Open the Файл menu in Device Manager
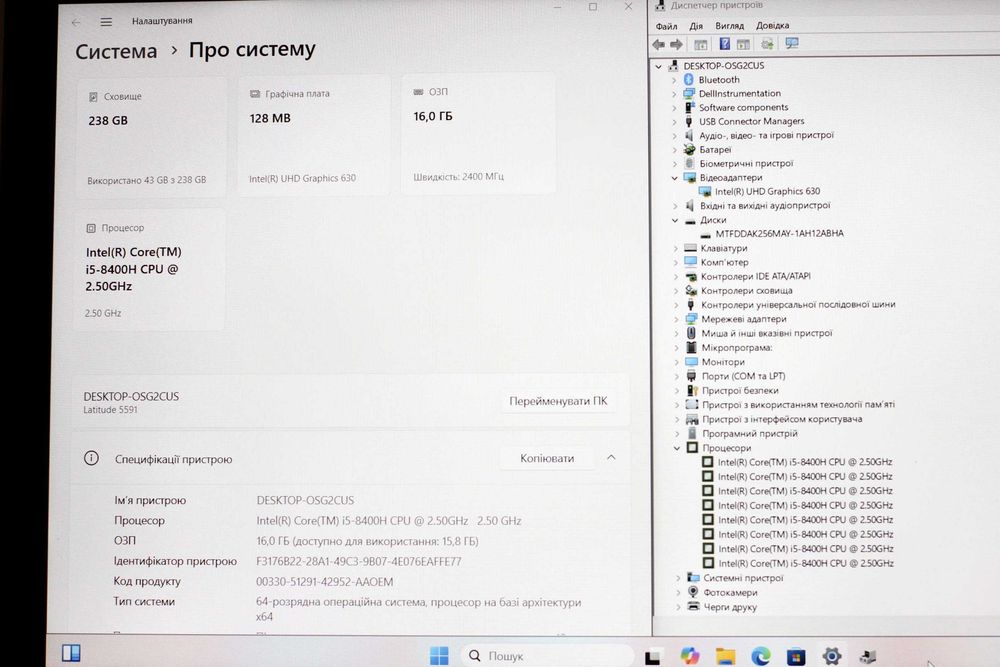 666,26
